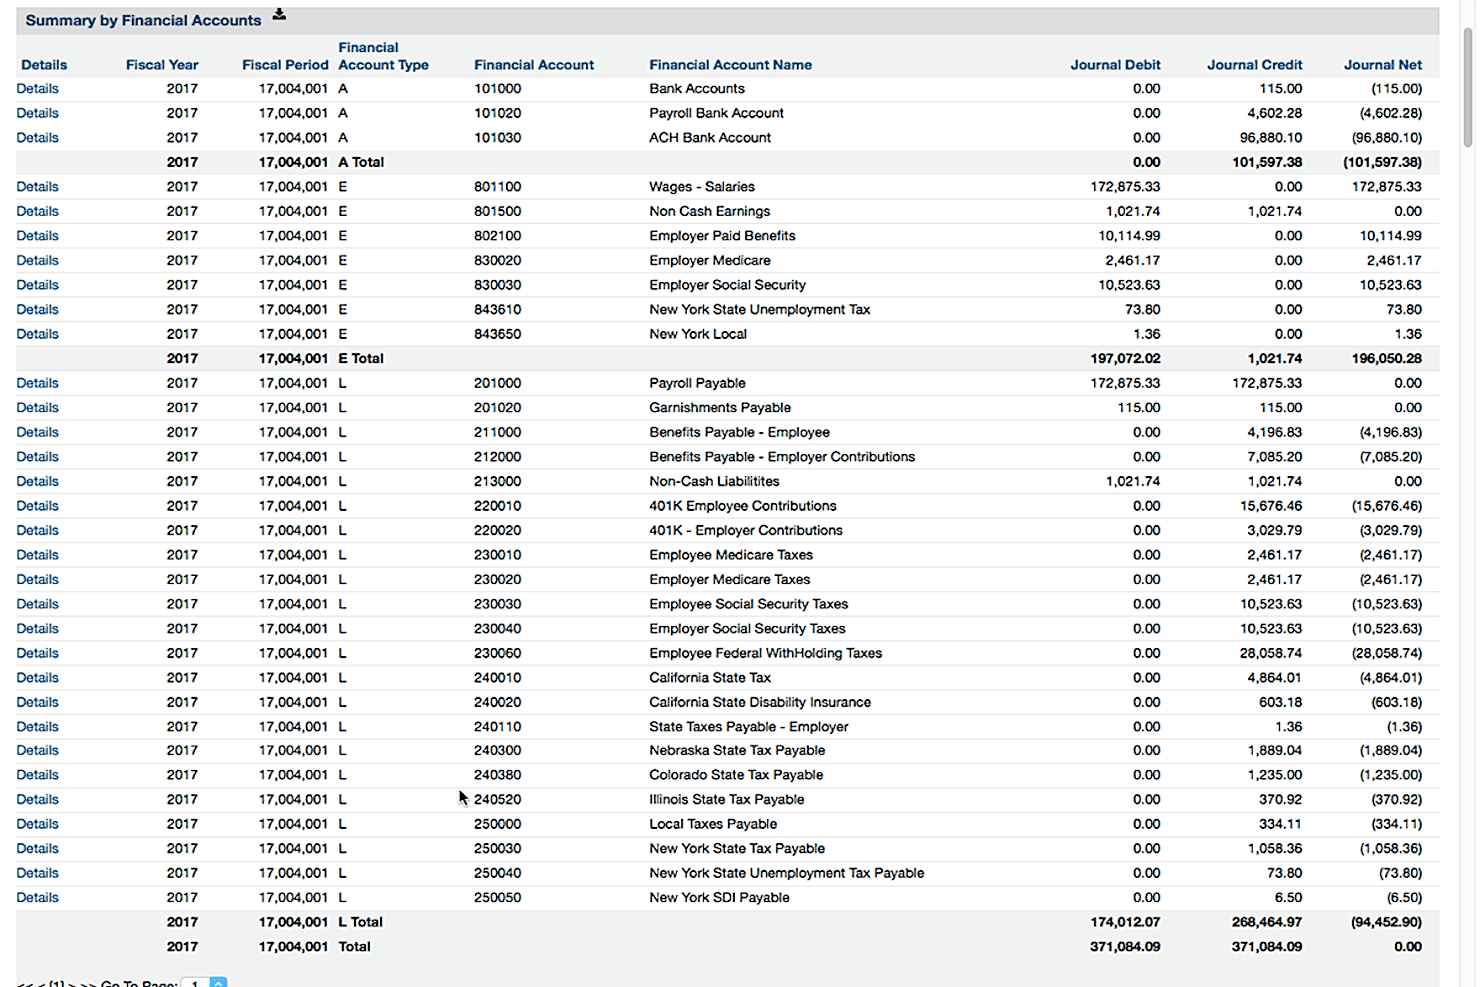
Task: View Details of ACH Bank Account
Action: tap(38, 138)
